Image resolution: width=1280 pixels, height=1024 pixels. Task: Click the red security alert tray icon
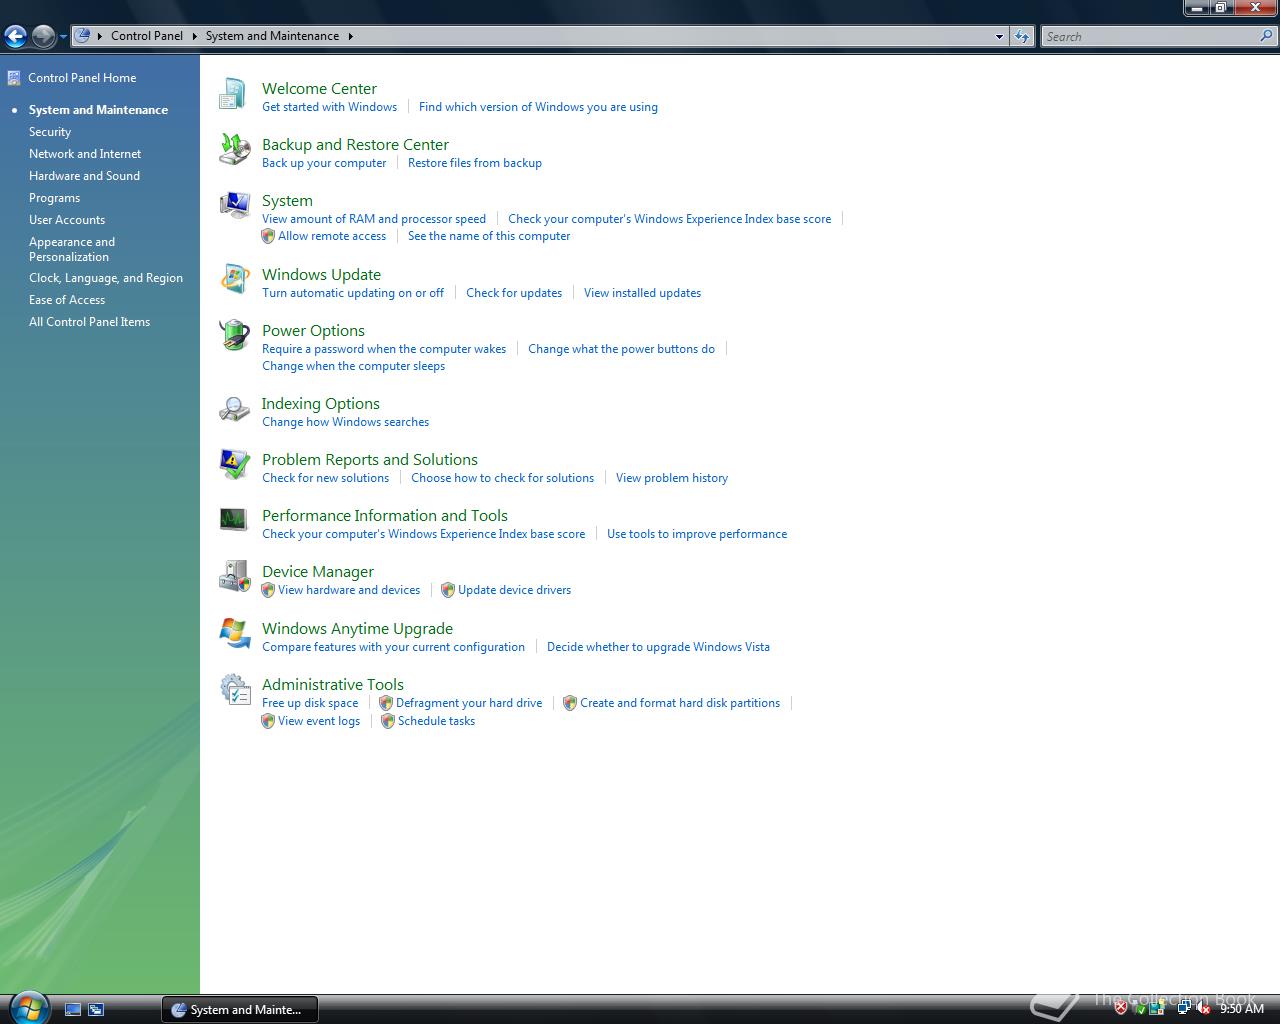[x=1121, y=1009]
